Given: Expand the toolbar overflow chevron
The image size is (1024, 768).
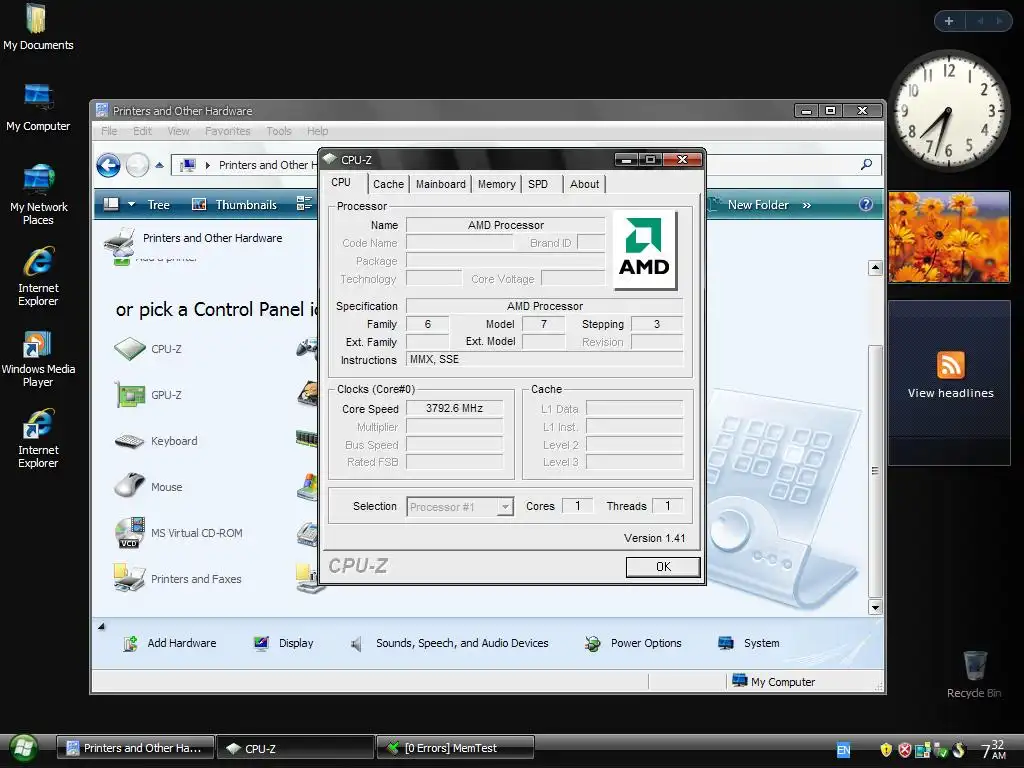Looking at the screenshot, I should point(807,206).
